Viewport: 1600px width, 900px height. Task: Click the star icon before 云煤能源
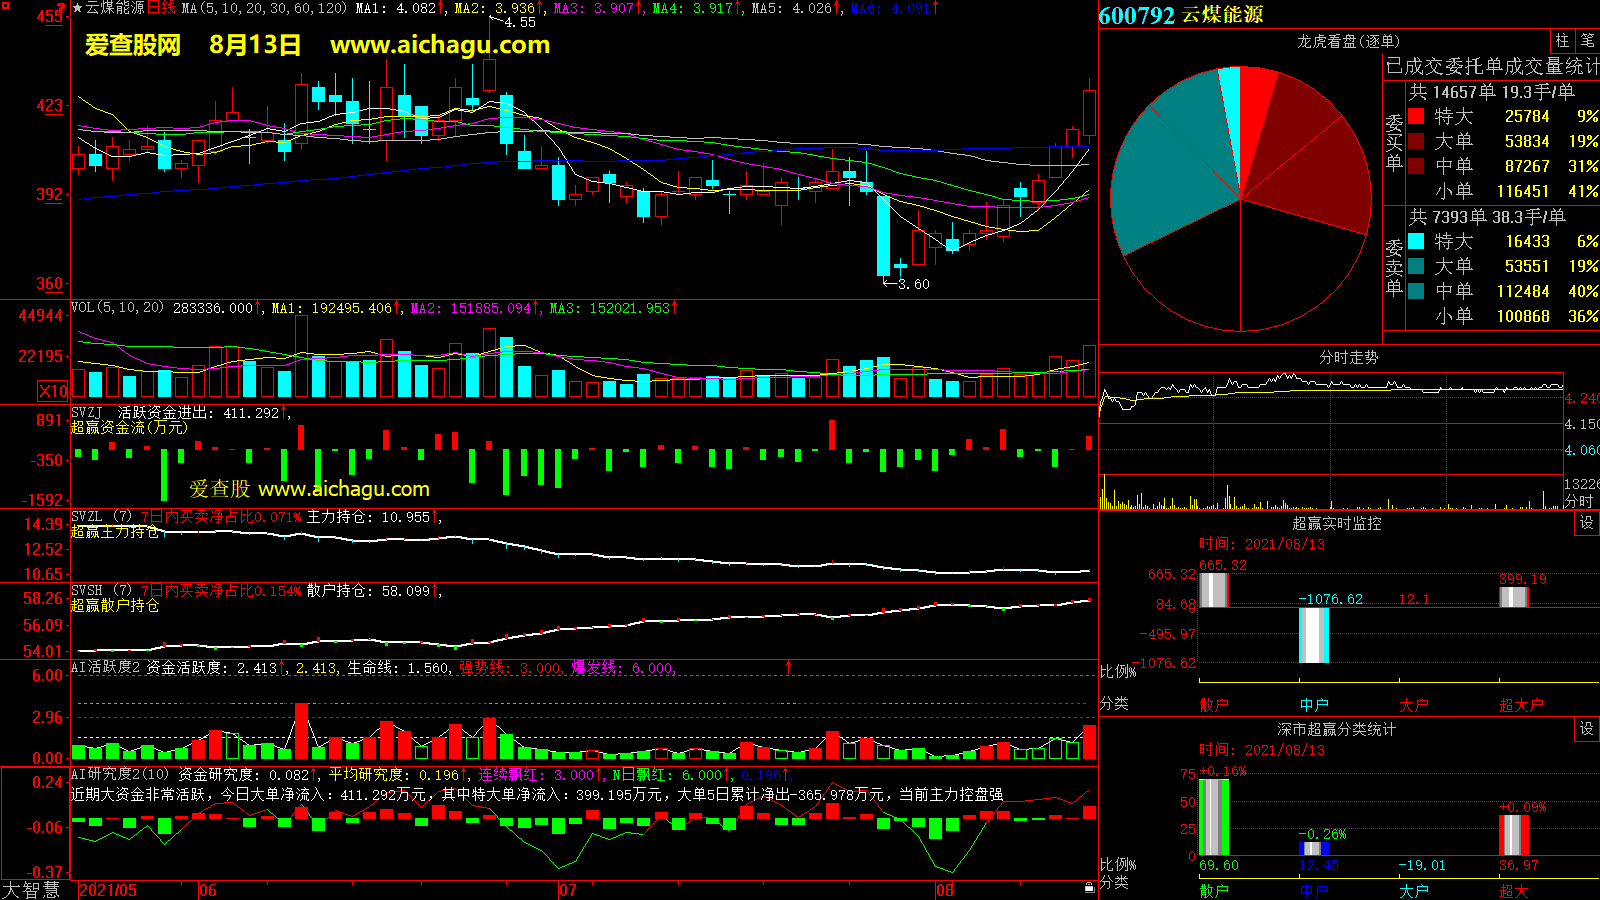tap(77, 8)
